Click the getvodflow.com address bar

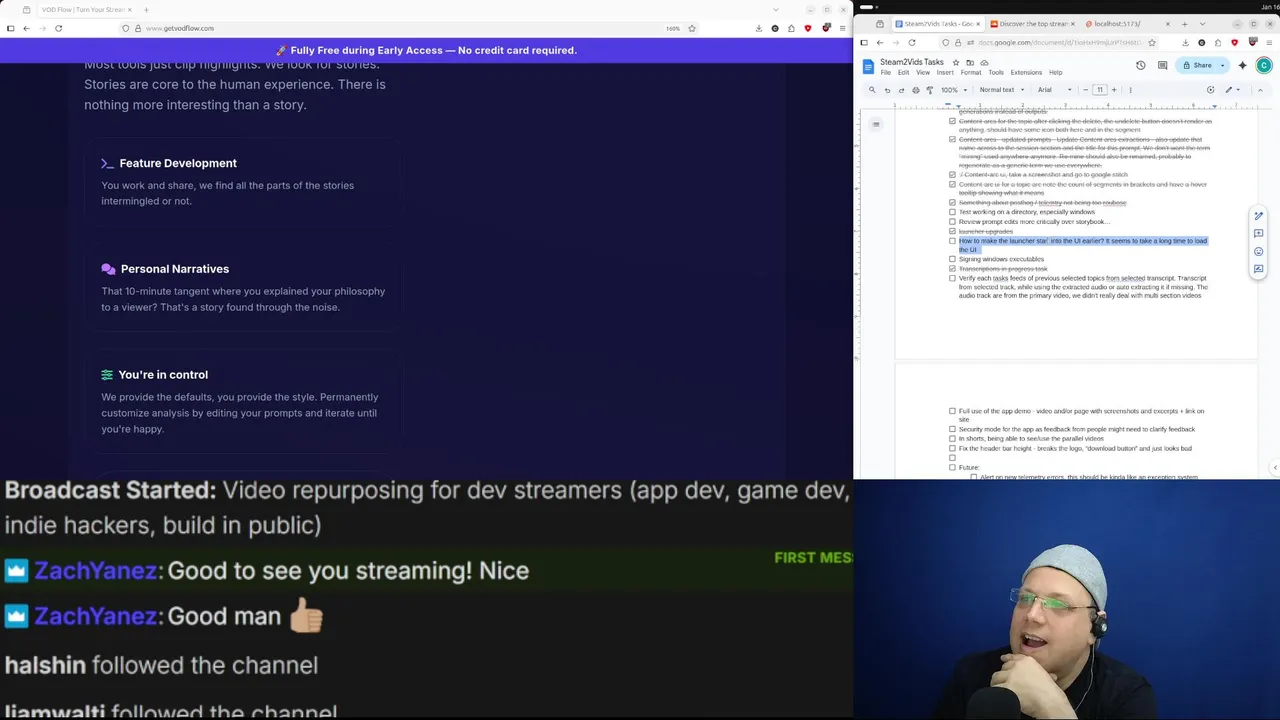410,28
